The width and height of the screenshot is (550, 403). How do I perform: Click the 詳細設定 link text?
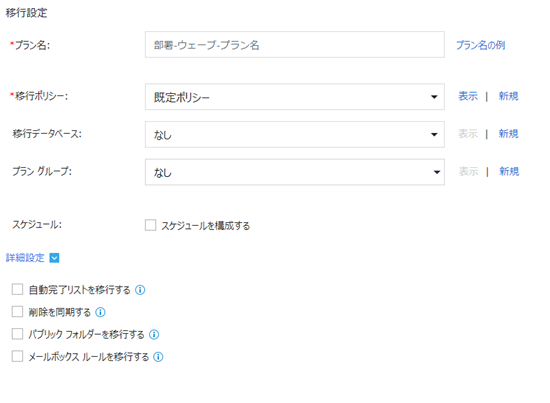pos(25,258)
